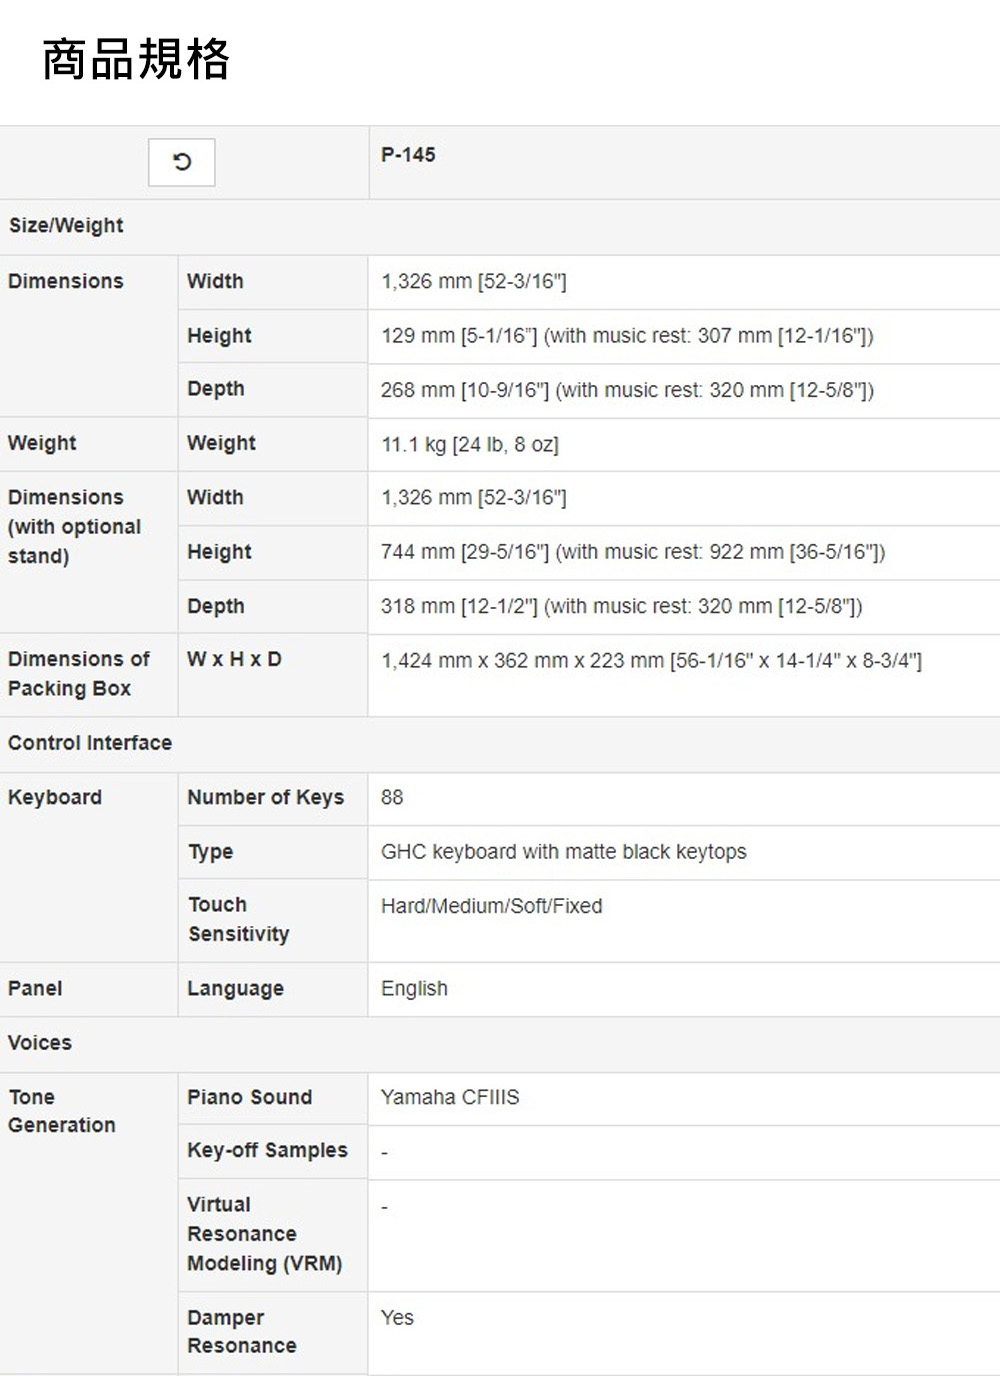Click the Damper Resonance label
Screen dimensions: 1000x1376
tap(242, 1332)
